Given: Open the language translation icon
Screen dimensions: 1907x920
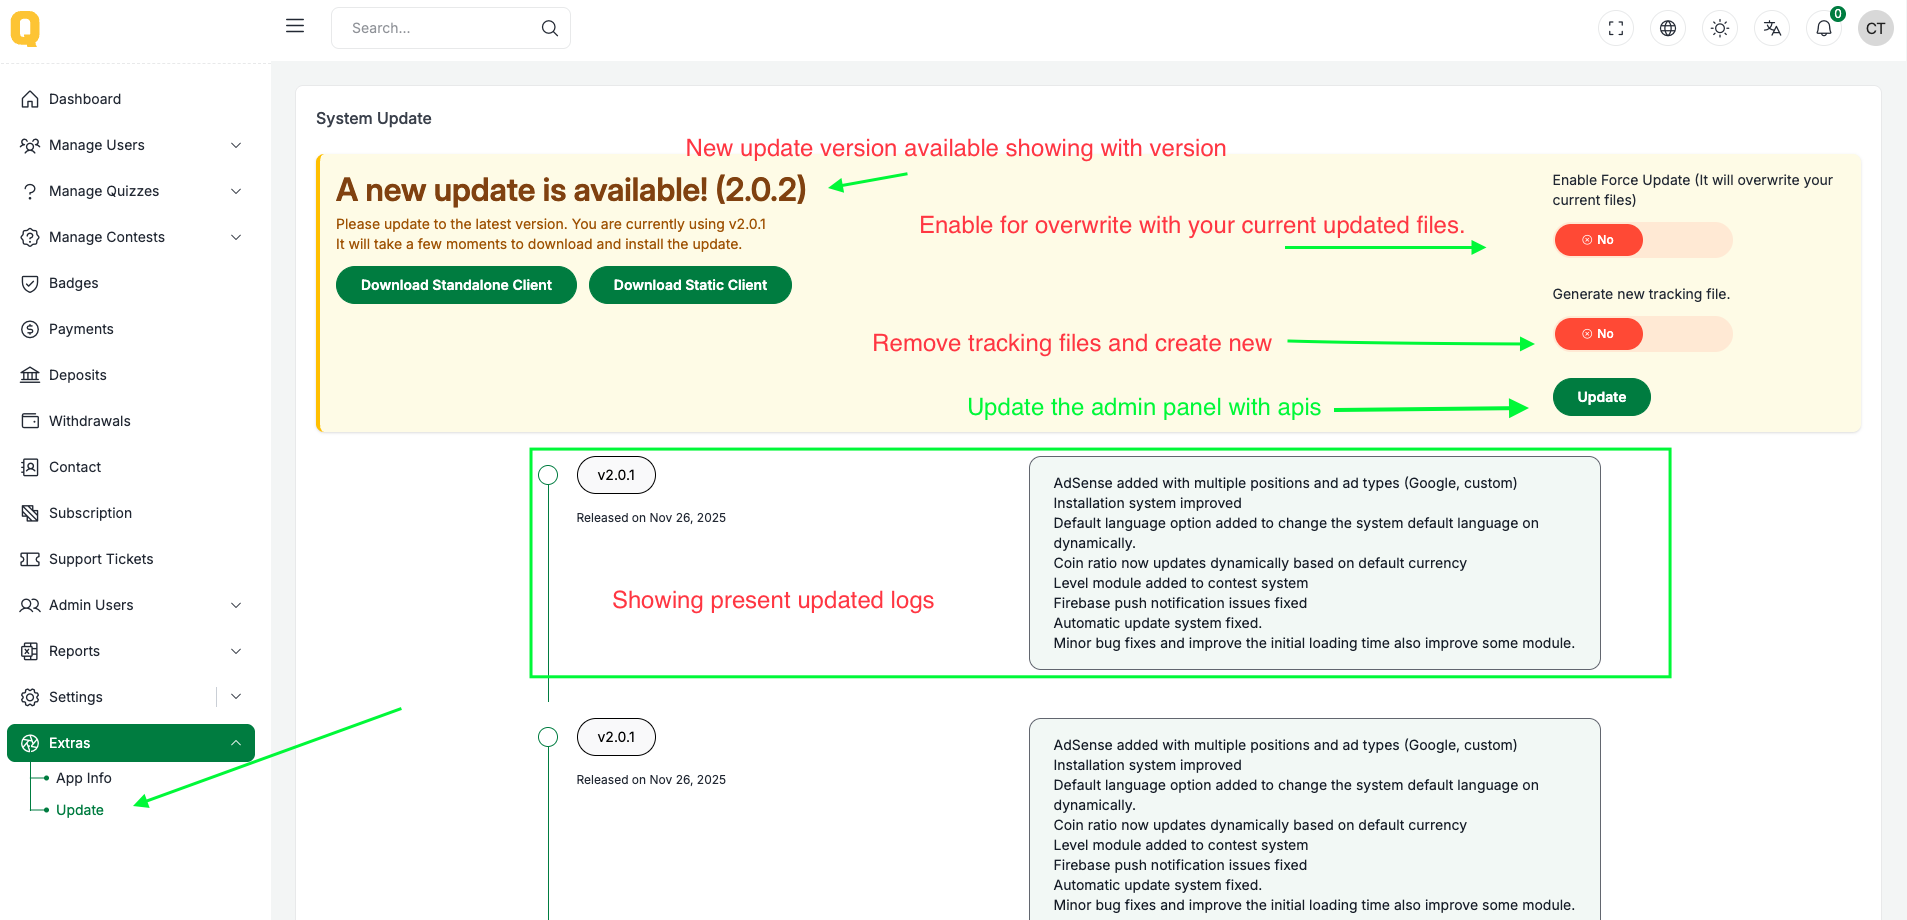Looking at the screenshot, I should point(1772,28).
